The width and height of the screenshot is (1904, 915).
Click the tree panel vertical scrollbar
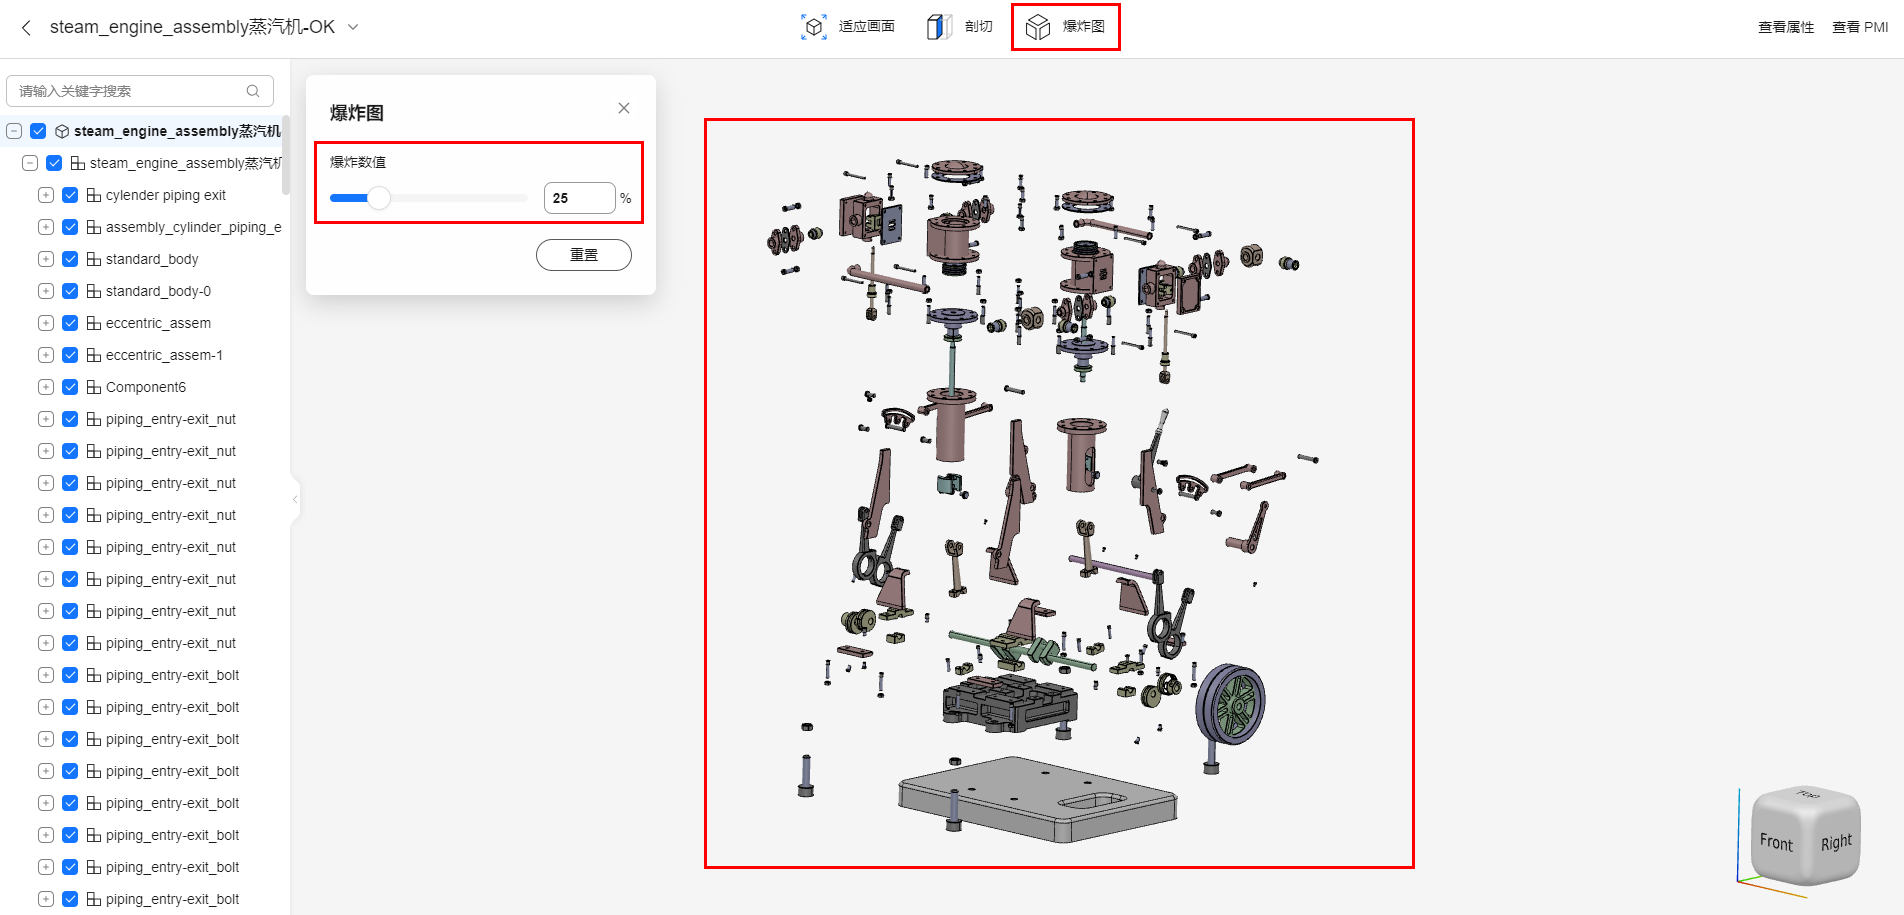[286, 155]
